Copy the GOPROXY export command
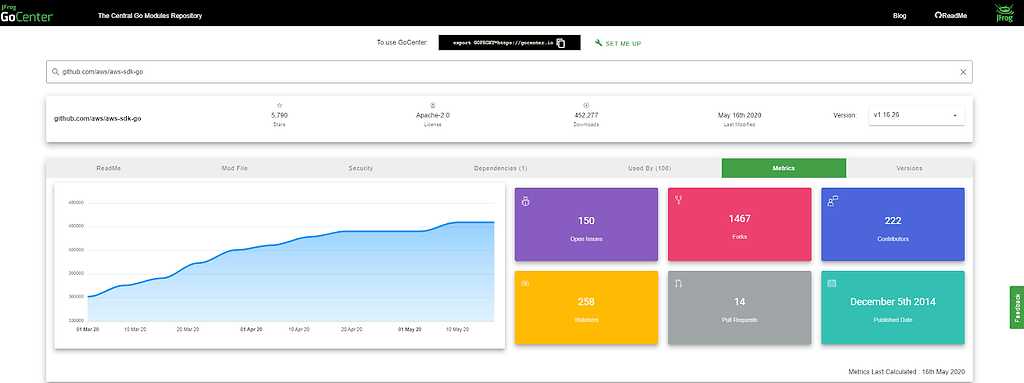Viewport: 1024px width, 383px height. pos(560,43)
